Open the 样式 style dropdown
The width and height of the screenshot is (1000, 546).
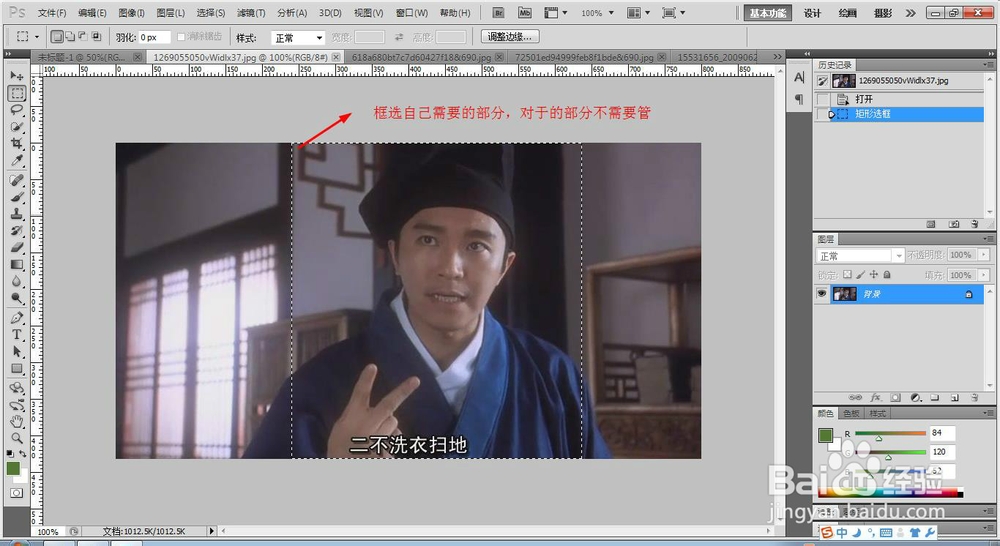click(298, 38)
